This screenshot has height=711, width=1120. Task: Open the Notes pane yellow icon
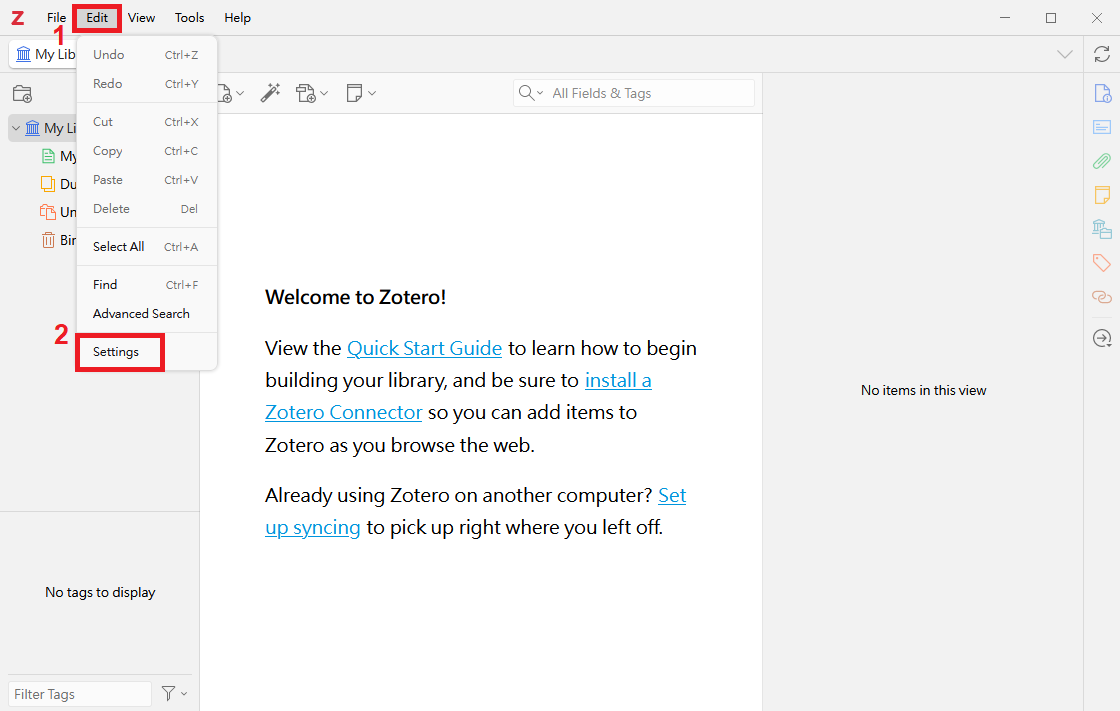pos(1101,195)
